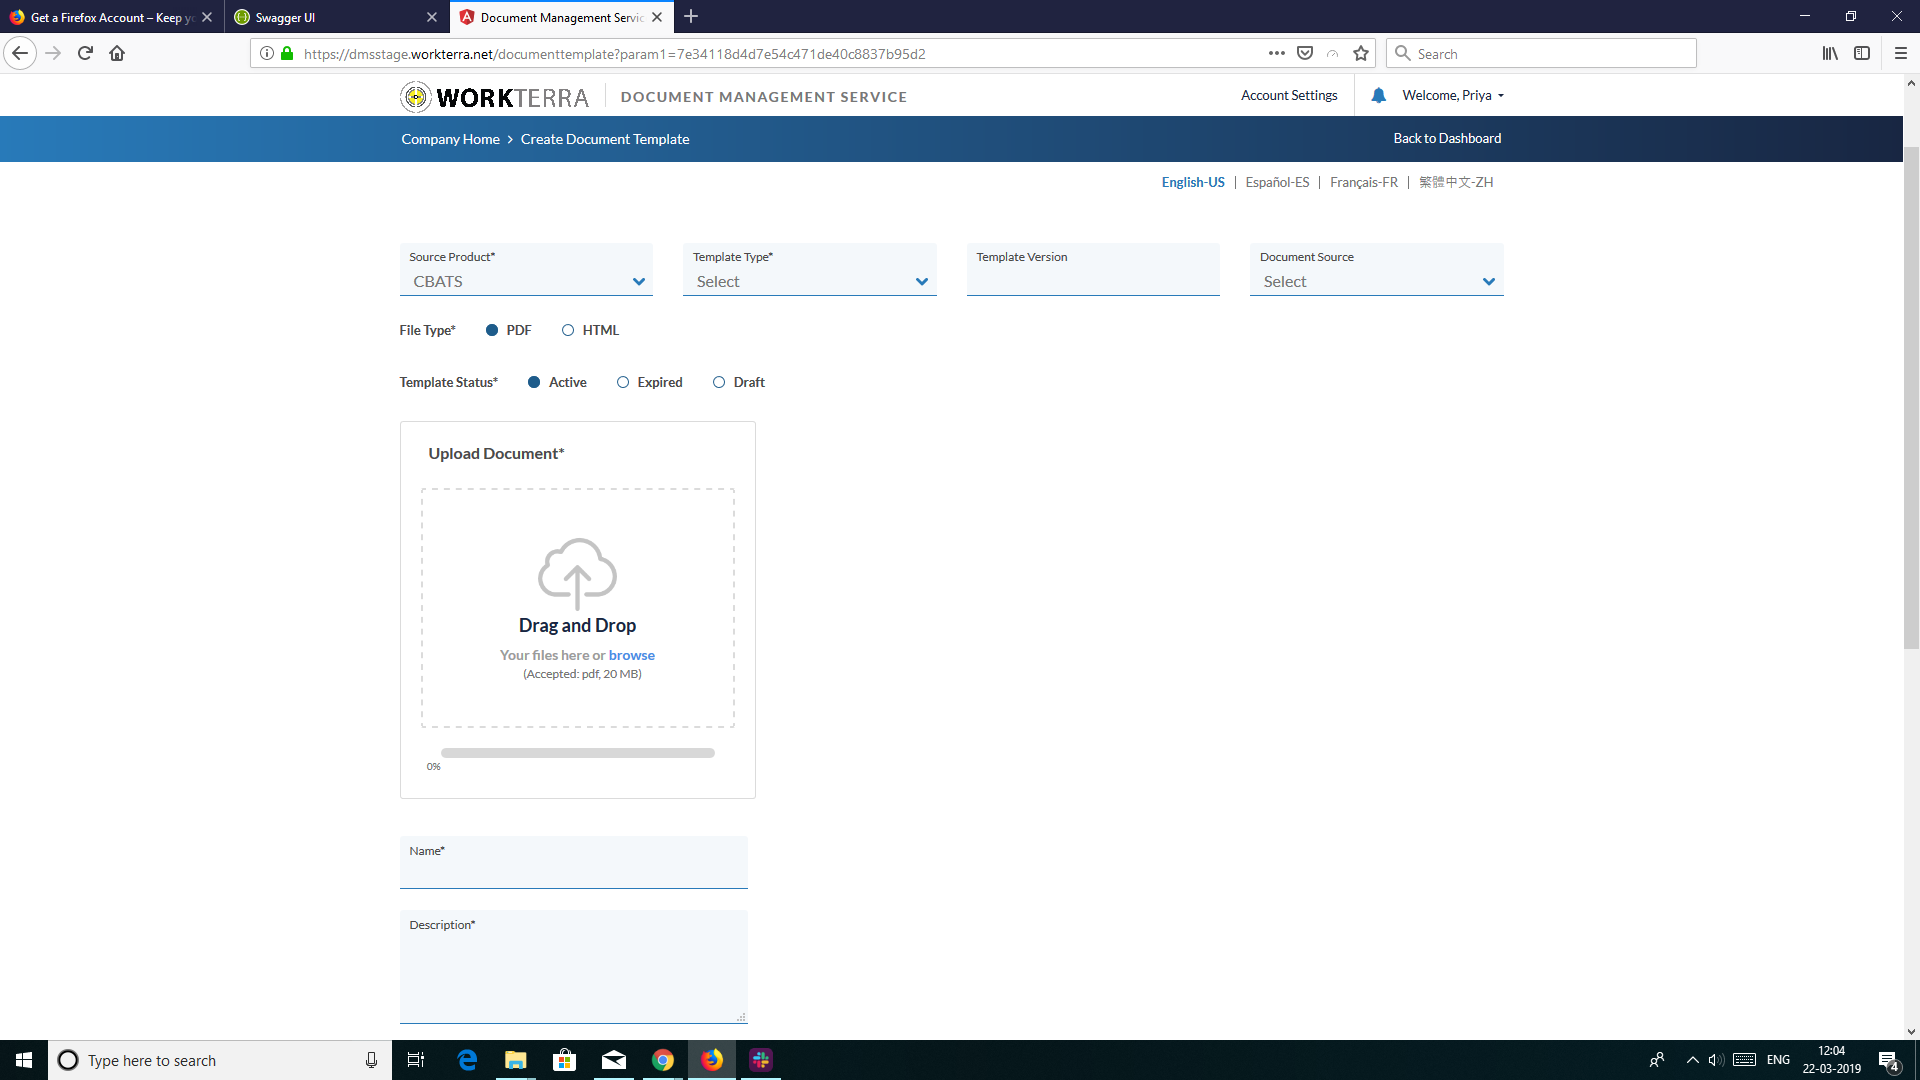Screen dimensions: 1920x1080
Task: Go to the browser home page
Action: click(117, 53)
